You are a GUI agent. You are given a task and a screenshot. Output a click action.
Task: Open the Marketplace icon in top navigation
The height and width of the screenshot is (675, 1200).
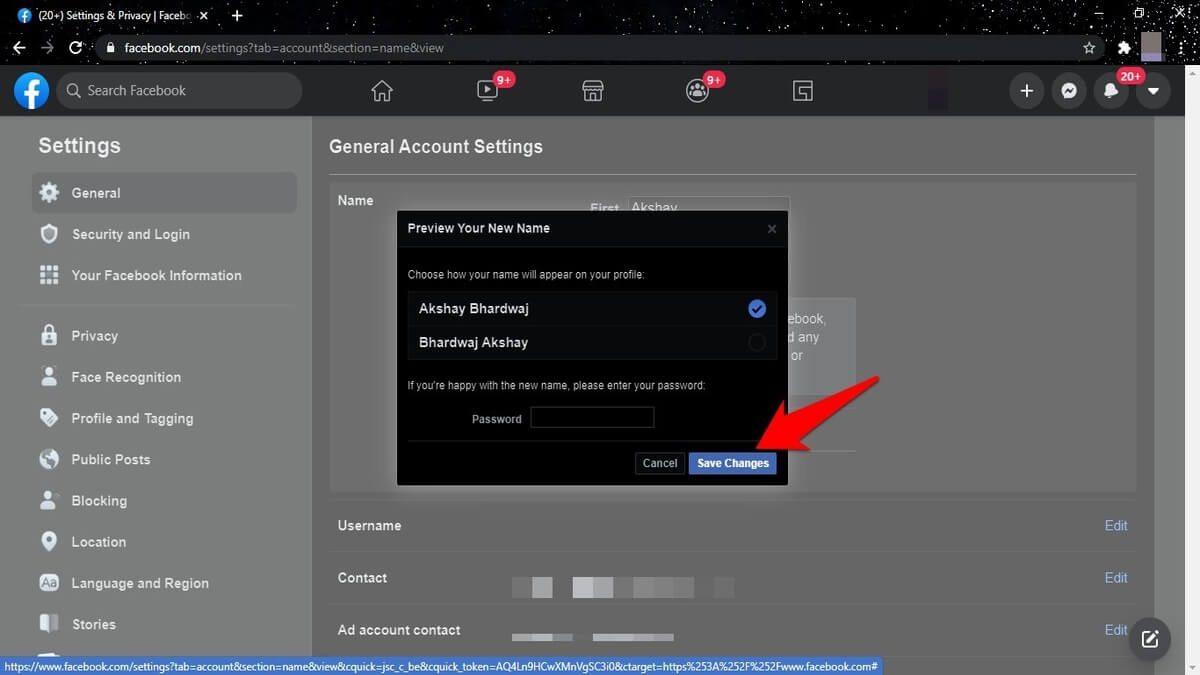(593, 91)
